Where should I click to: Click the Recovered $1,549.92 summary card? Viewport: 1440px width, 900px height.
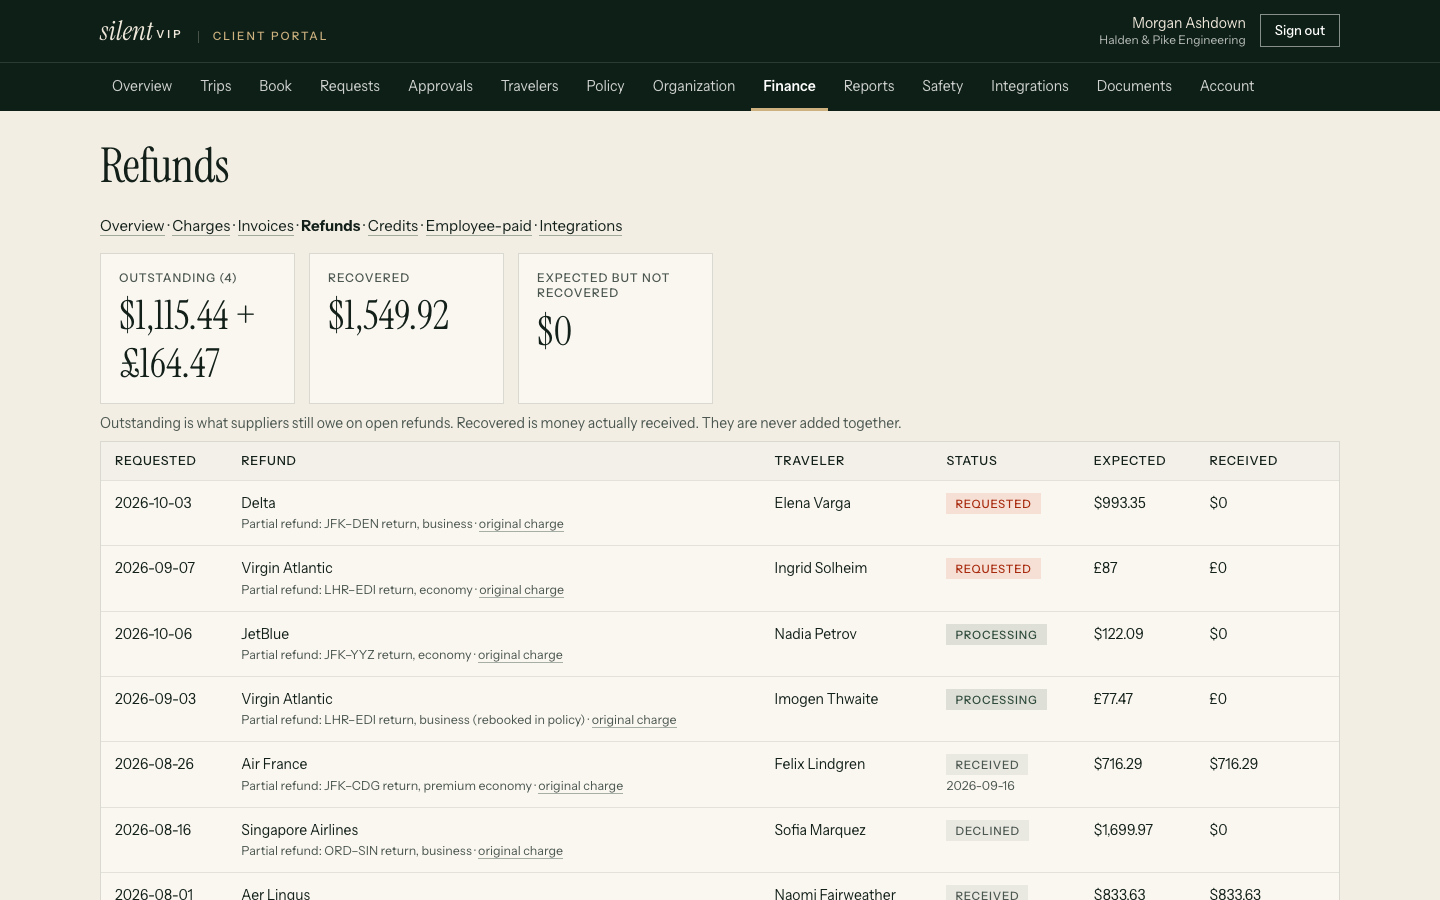pos(406,328)
